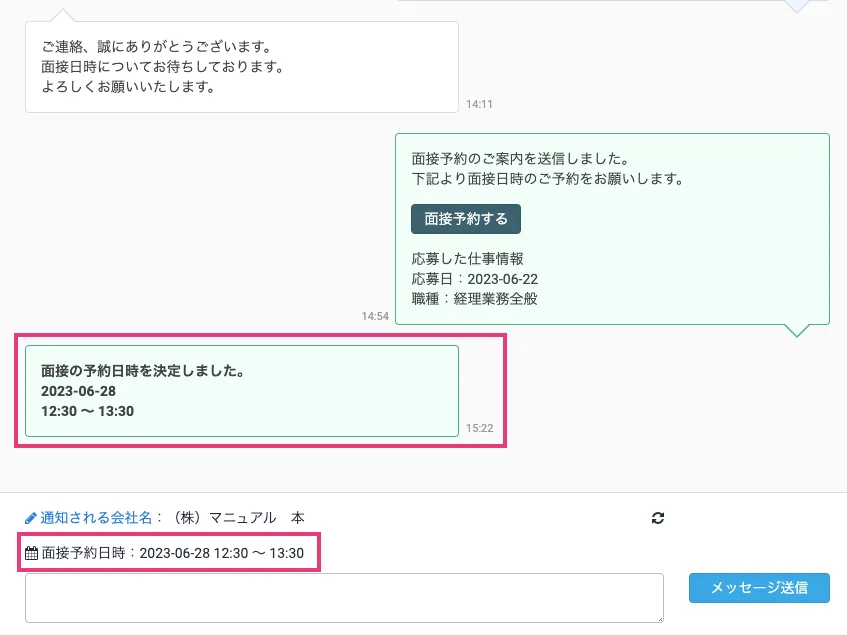The height and width of the screenshot is (635, 847).
Task: Open the 通知される会社名 link
Action: click(x=96, y=518)
